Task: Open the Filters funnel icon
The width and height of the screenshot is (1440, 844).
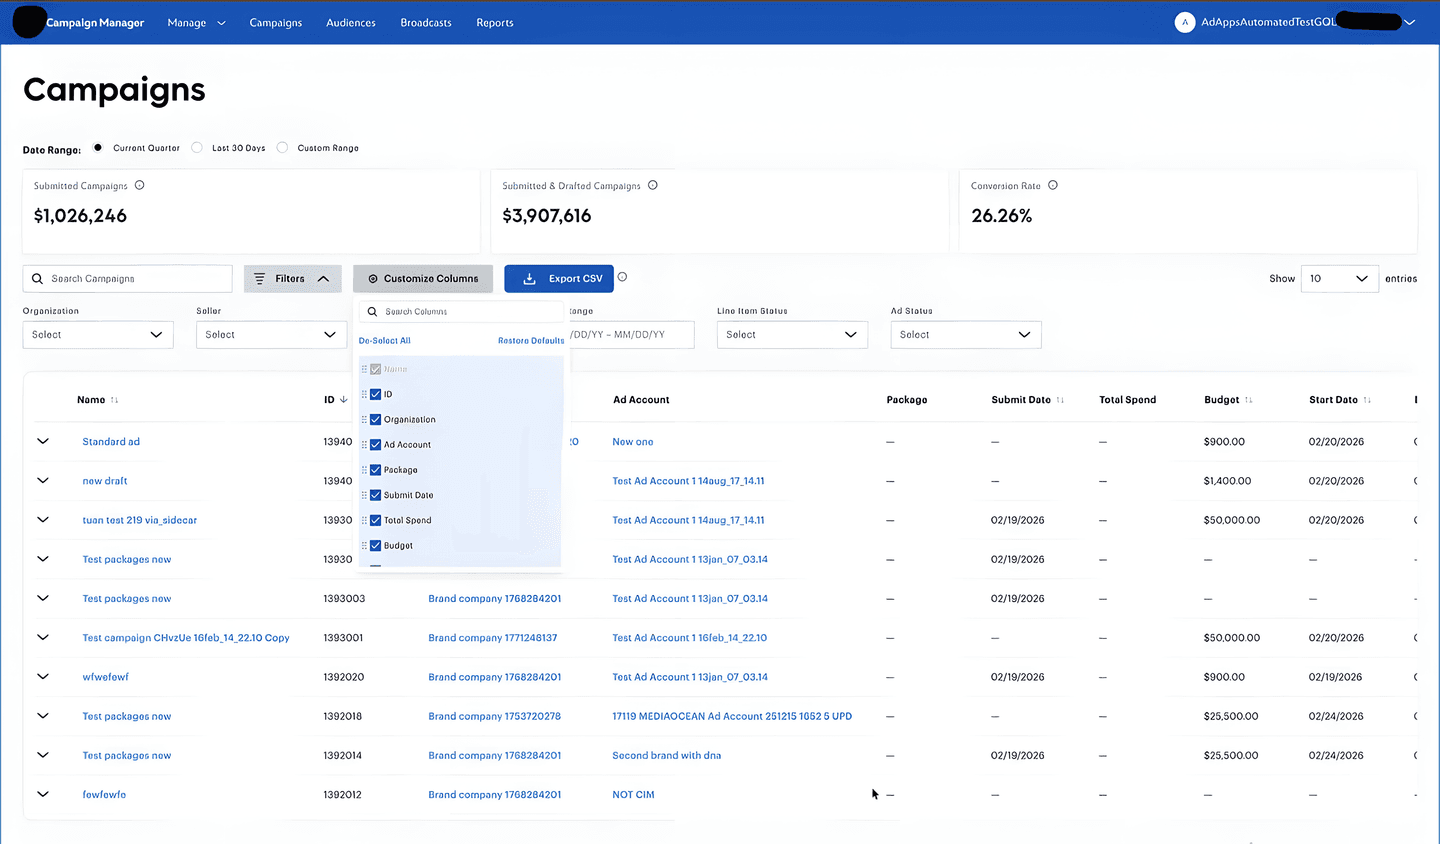Action: pos(262,278)
